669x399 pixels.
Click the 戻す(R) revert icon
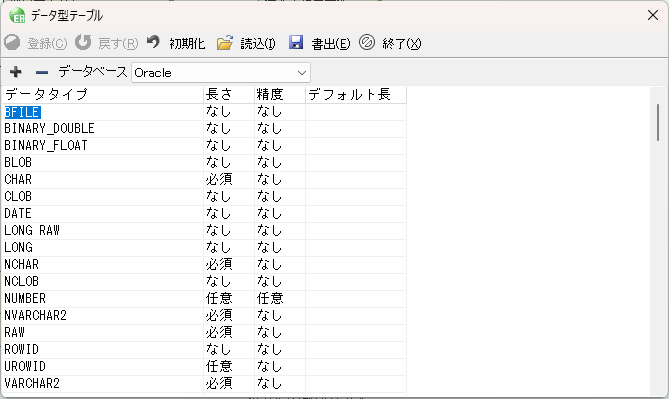pyautogui.click(x=83, y=43)
